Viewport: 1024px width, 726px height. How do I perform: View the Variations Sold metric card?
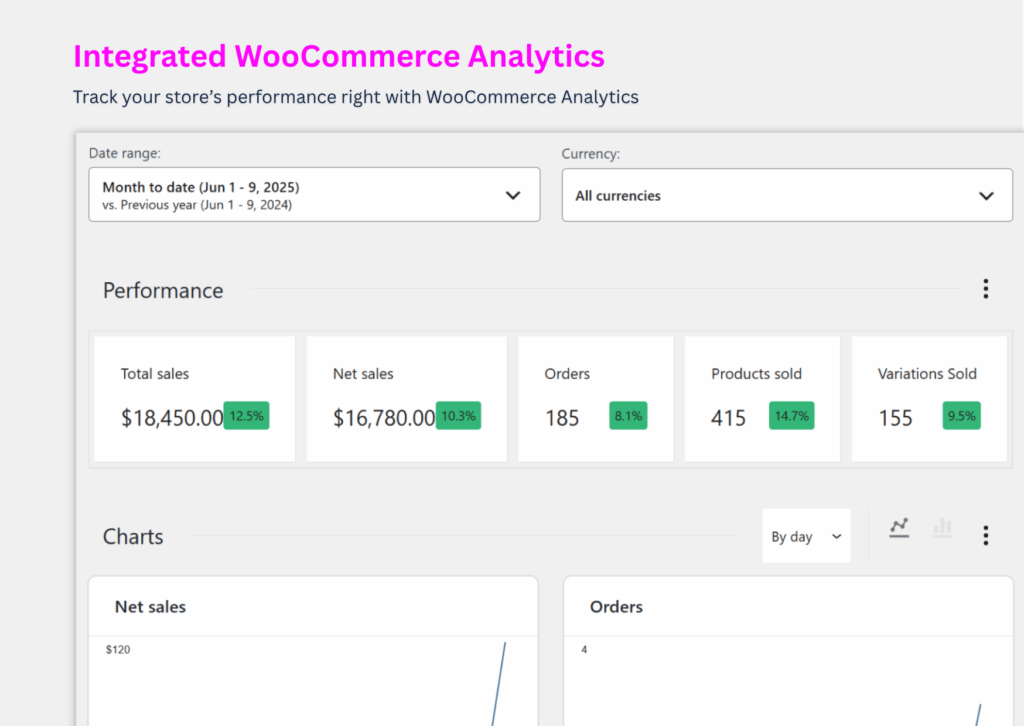point(928,398)
